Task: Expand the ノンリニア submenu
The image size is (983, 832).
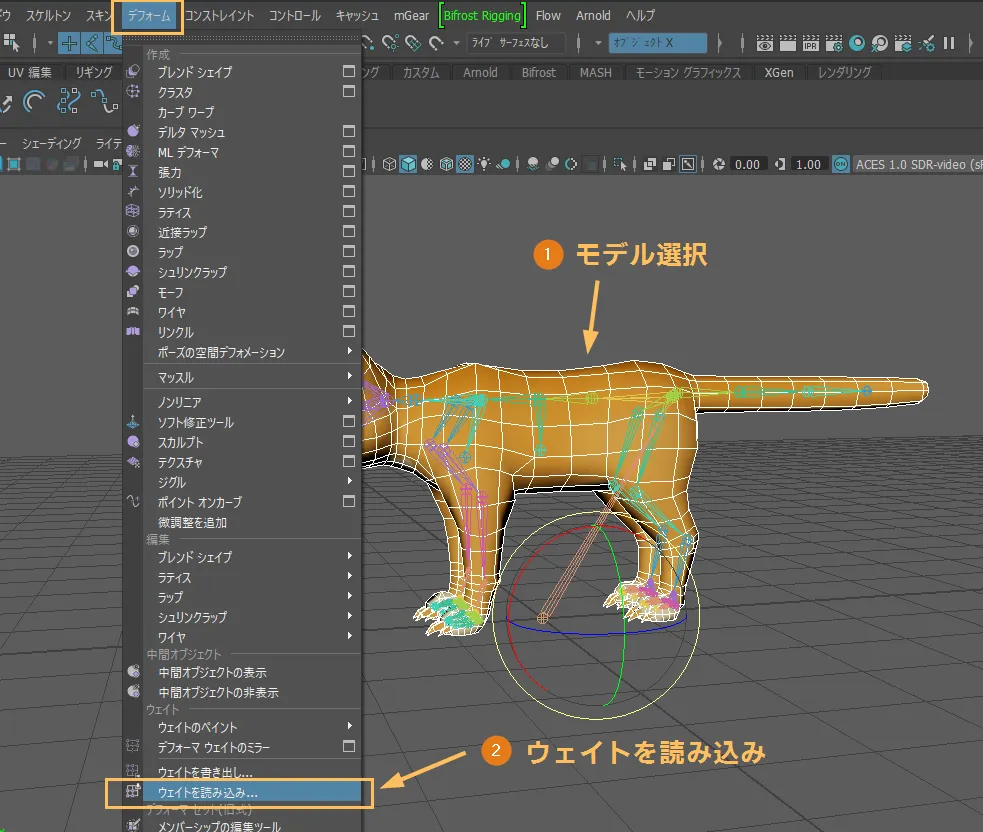Action: pyautogui.click(x=350, y=401)
